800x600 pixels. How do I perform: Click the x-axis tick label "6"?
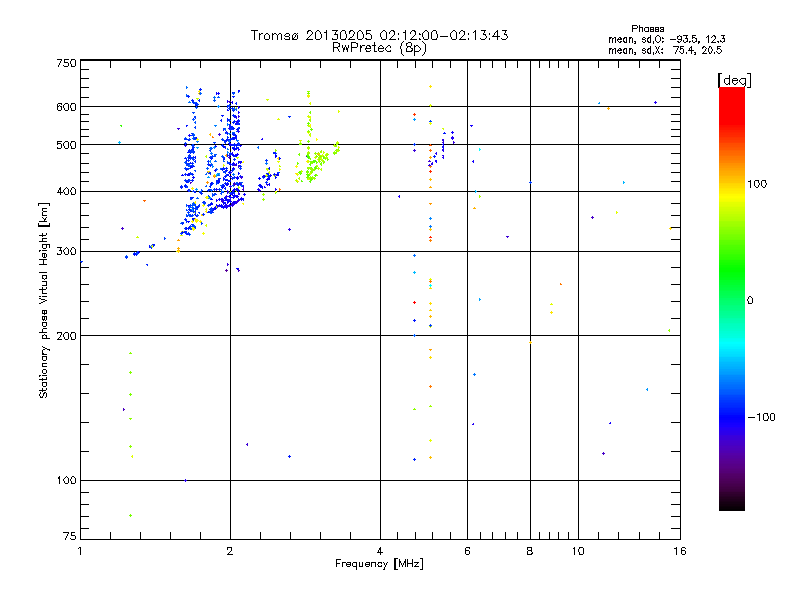(467, 551)
